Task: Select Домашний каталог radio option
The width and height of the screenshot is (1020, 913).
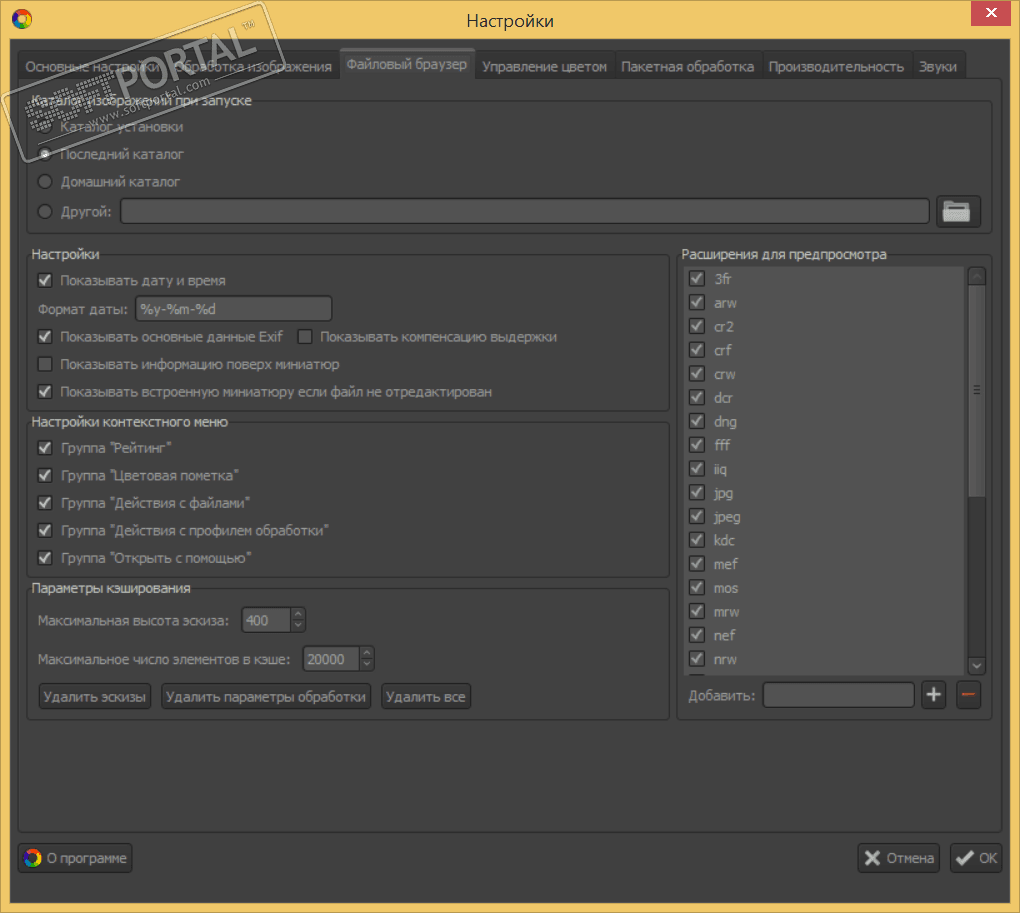Action: [45, 181]
